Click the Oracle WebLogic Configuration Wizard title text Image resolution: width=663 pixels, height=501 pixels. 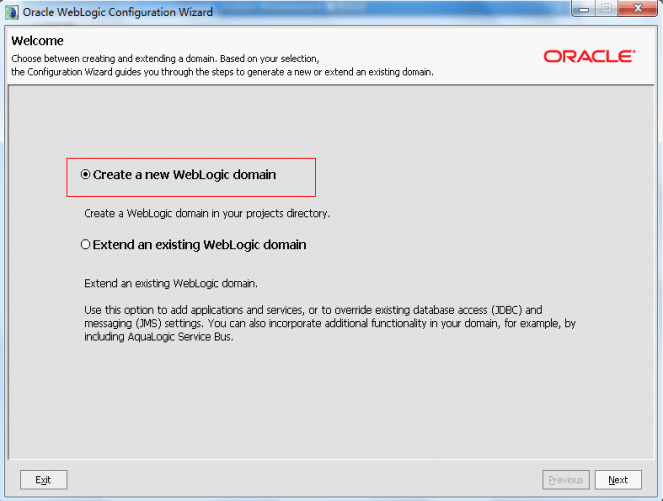pyautogui.click(x=118, y=12)
